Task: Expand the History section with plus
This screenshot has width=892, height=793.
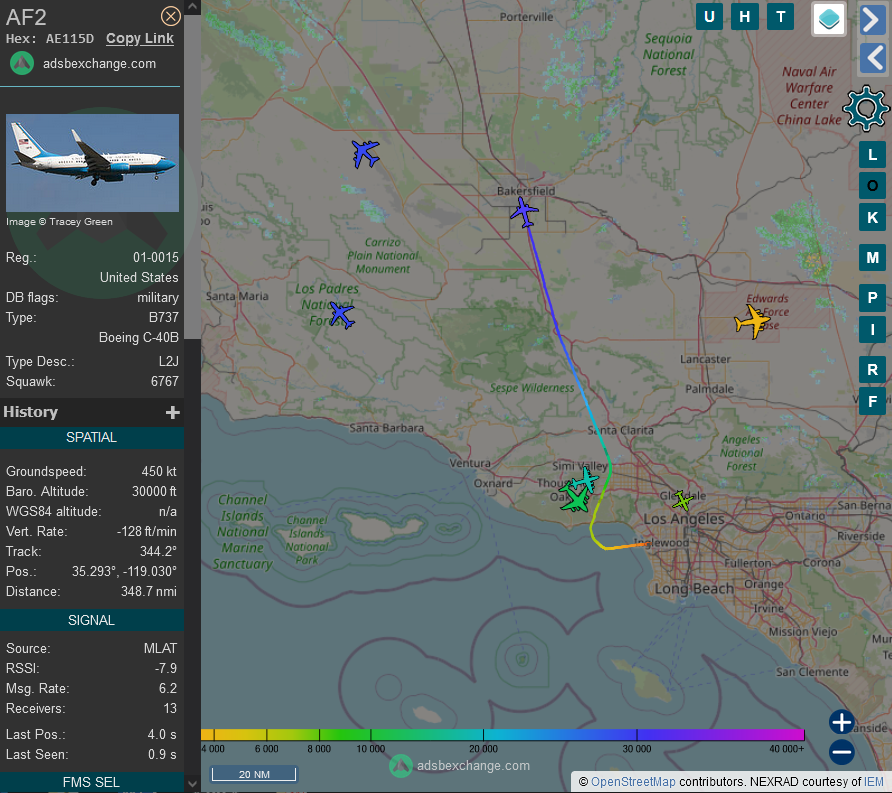Action: (172, 412)
